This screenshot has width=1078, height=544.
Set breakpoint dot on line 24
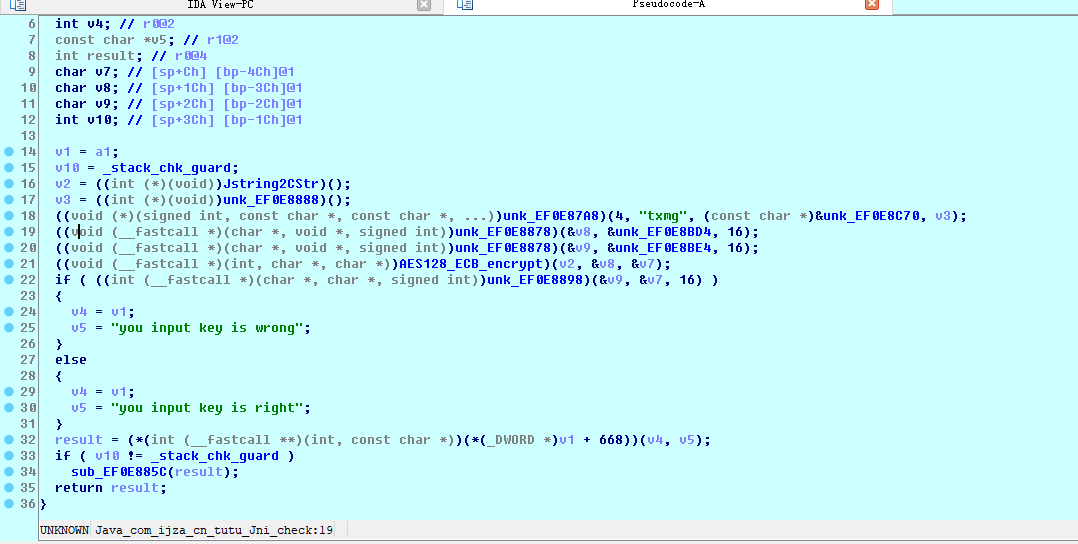pyautogui.click(x=9, y=312)
